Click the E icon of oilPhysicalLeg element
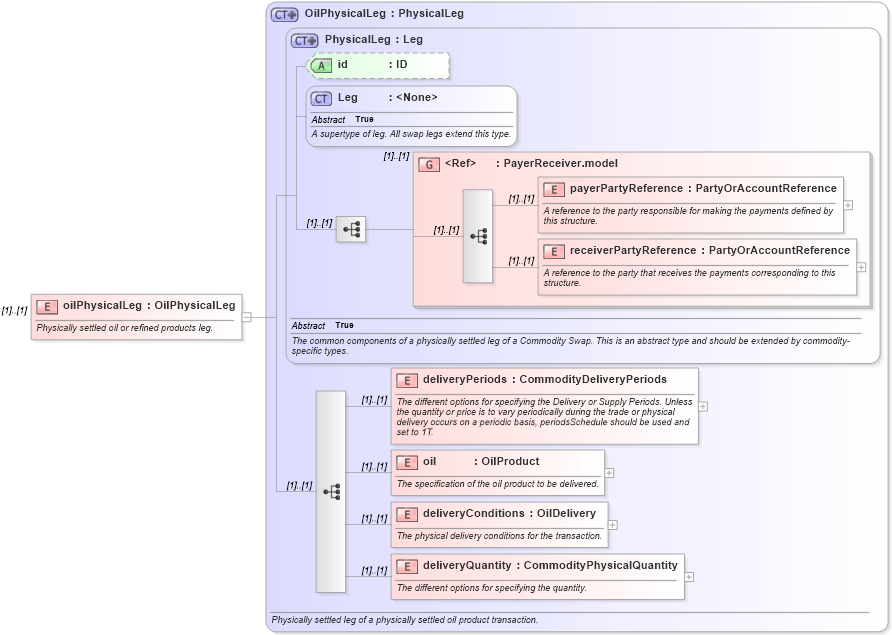The width and height of the screenshot is (892, 635). (x=47, y=307)
